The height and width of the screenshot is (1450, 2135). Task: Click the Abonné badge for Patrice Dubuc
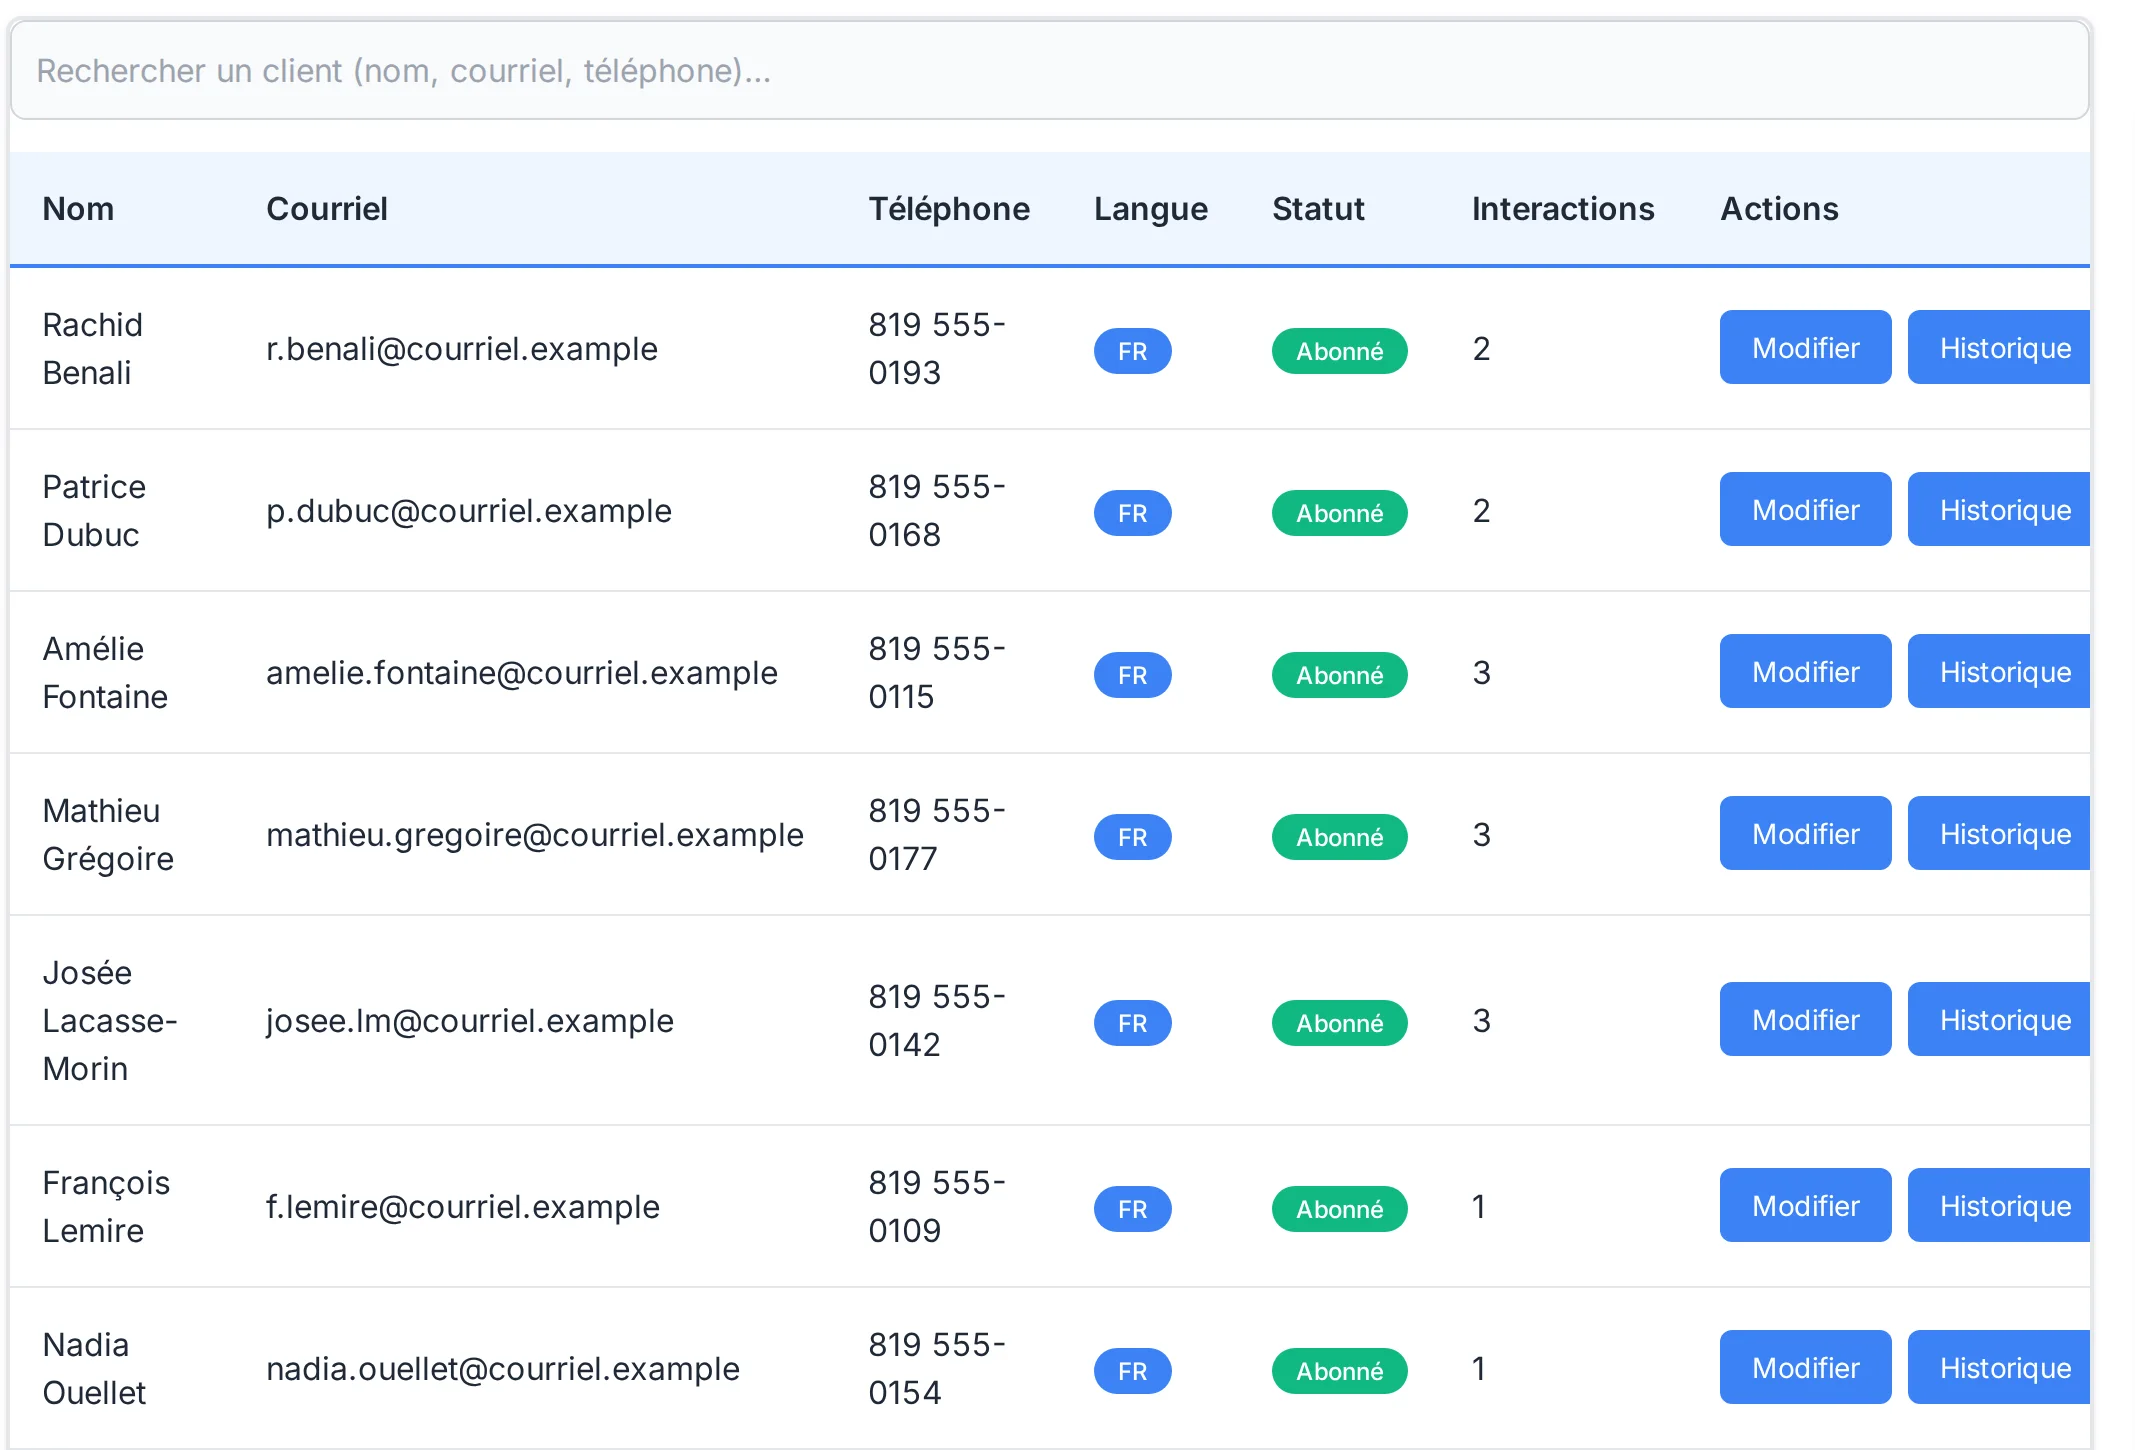pos(1339,513)
